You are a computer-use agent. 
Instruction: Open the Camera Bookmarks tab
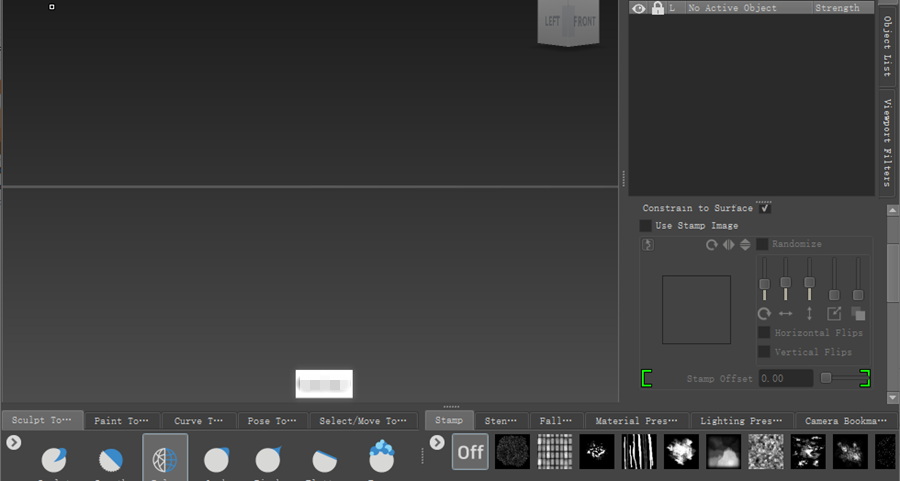[846, 421]
